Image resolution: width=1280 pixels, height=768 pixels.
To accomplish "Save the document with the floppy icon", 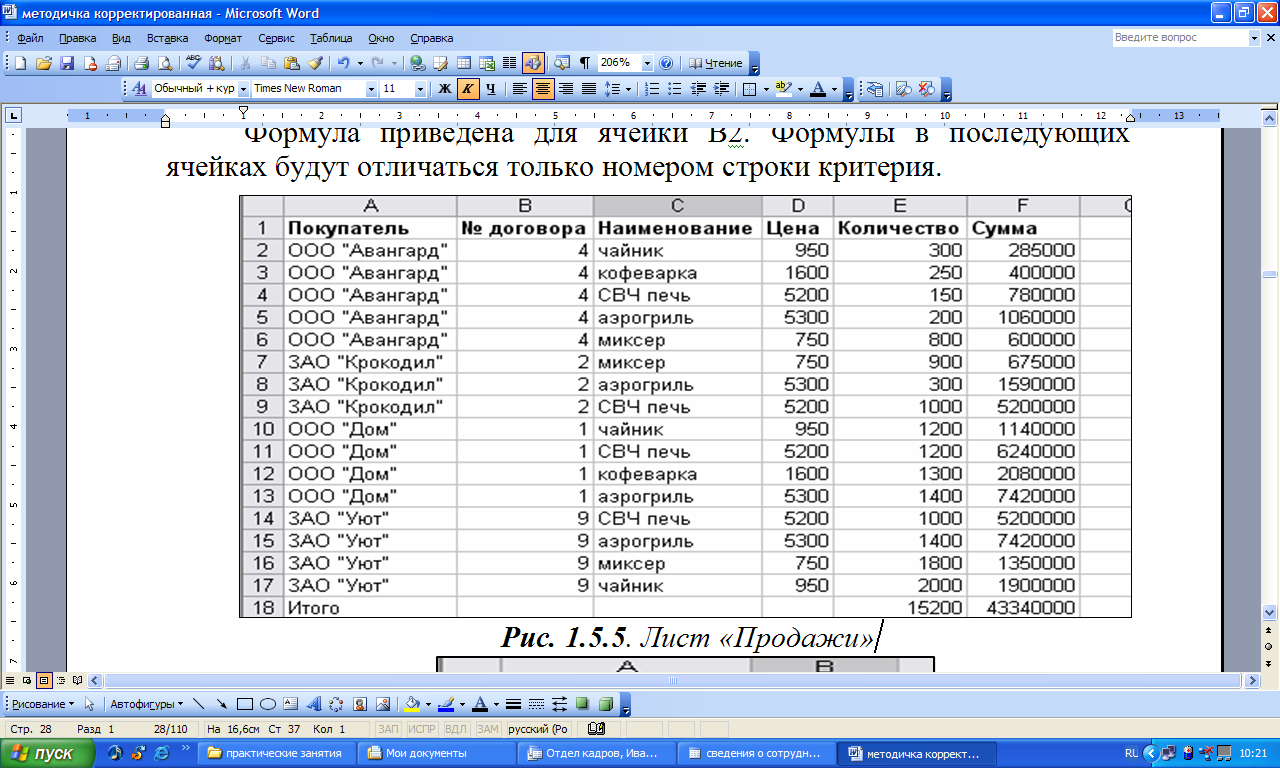I will (x=67, y=63).
